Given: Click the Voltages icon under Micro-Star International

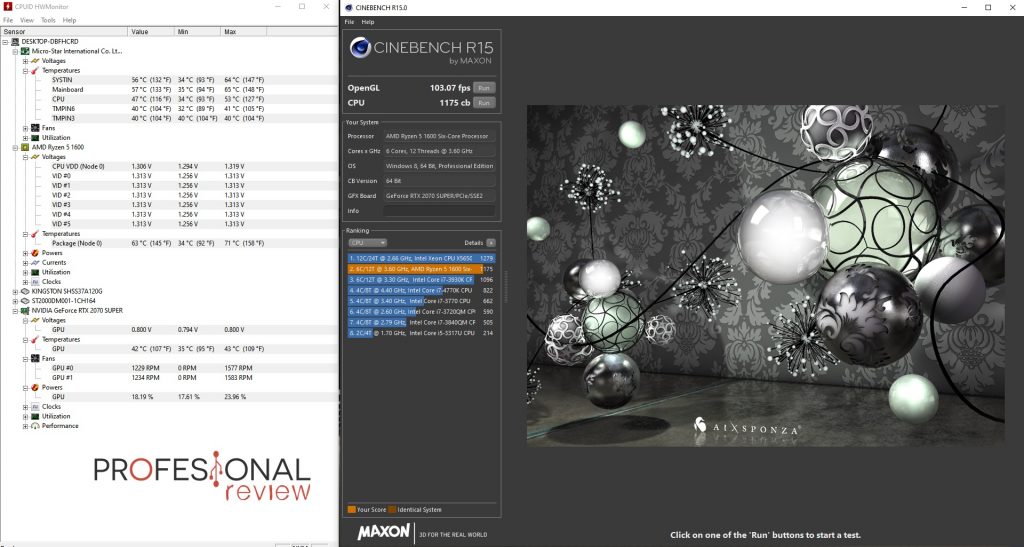Looking at the screenshot, I should pos(35,61).
